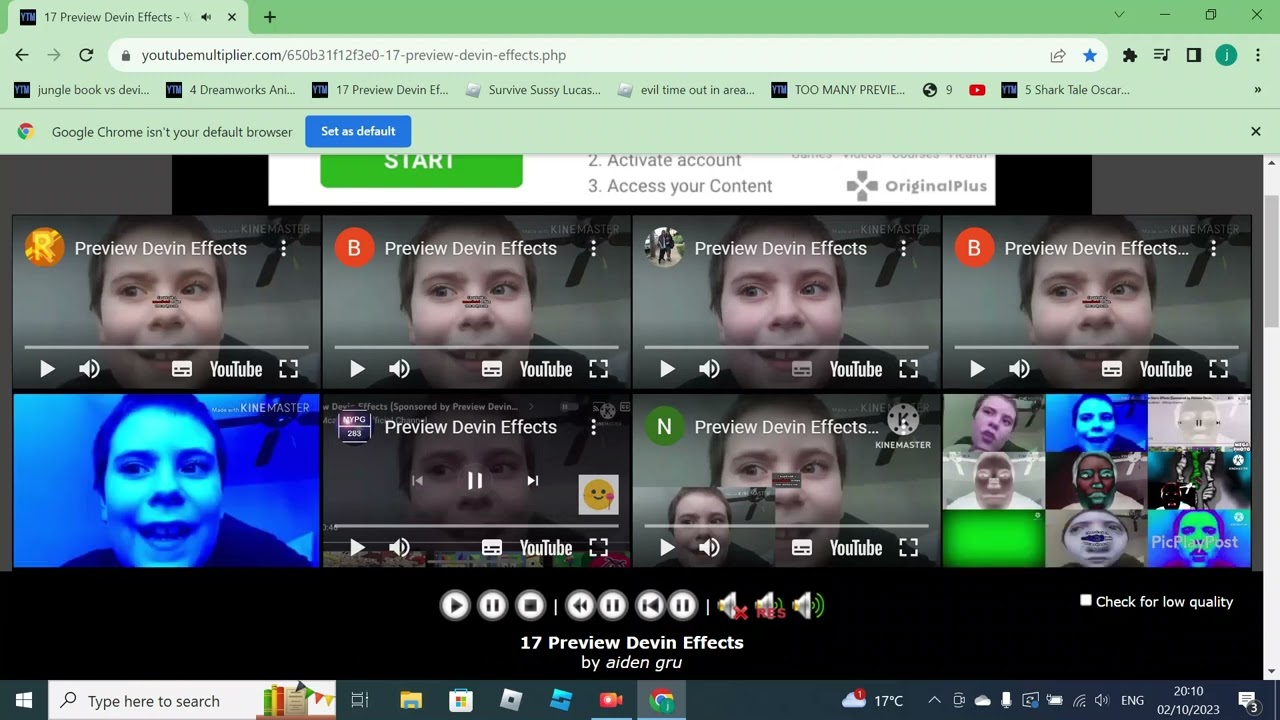This screenshot has width=1280, height=720.
Task: Reload the page
Action: [86, 55]
